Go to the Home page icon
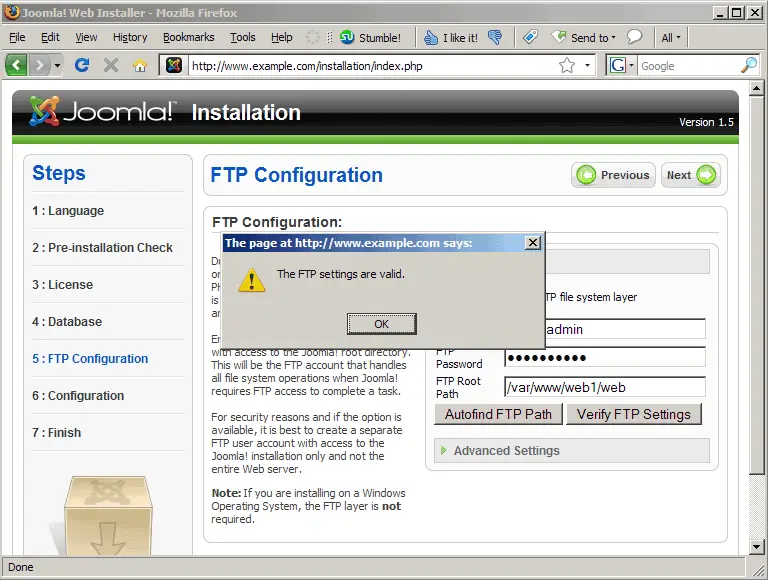This screenshot has height=580, width=768. pos(140,65)
